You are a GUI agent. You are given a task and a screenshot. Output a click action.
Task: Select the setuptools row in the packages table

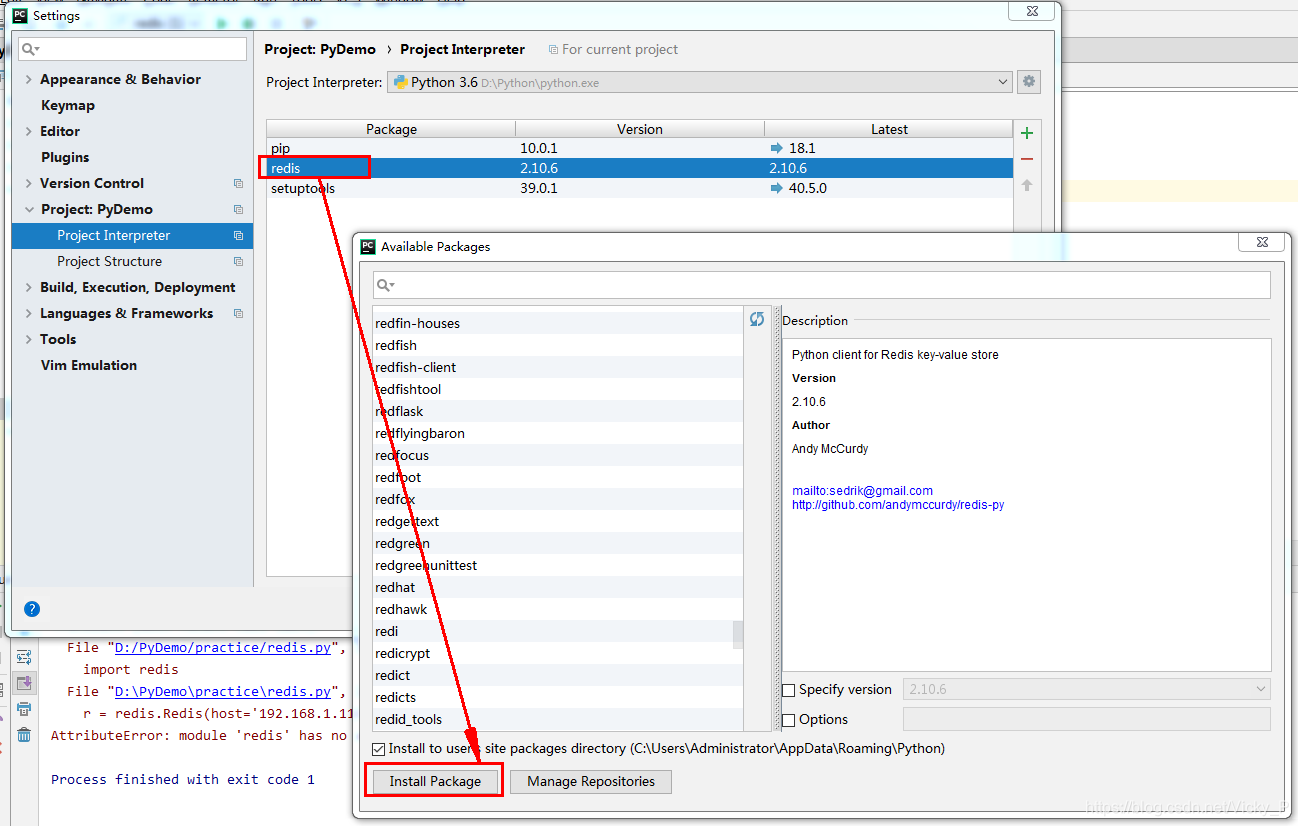(x=640, y=188)
